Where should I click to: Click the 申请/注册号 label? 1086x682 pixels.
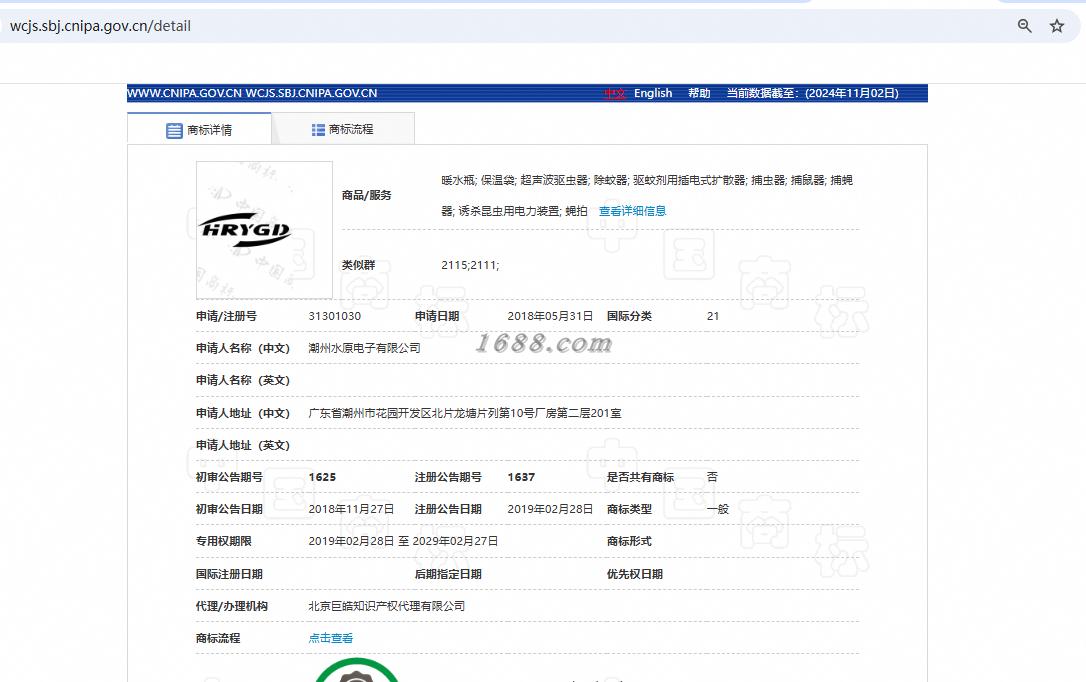point(226,316)
